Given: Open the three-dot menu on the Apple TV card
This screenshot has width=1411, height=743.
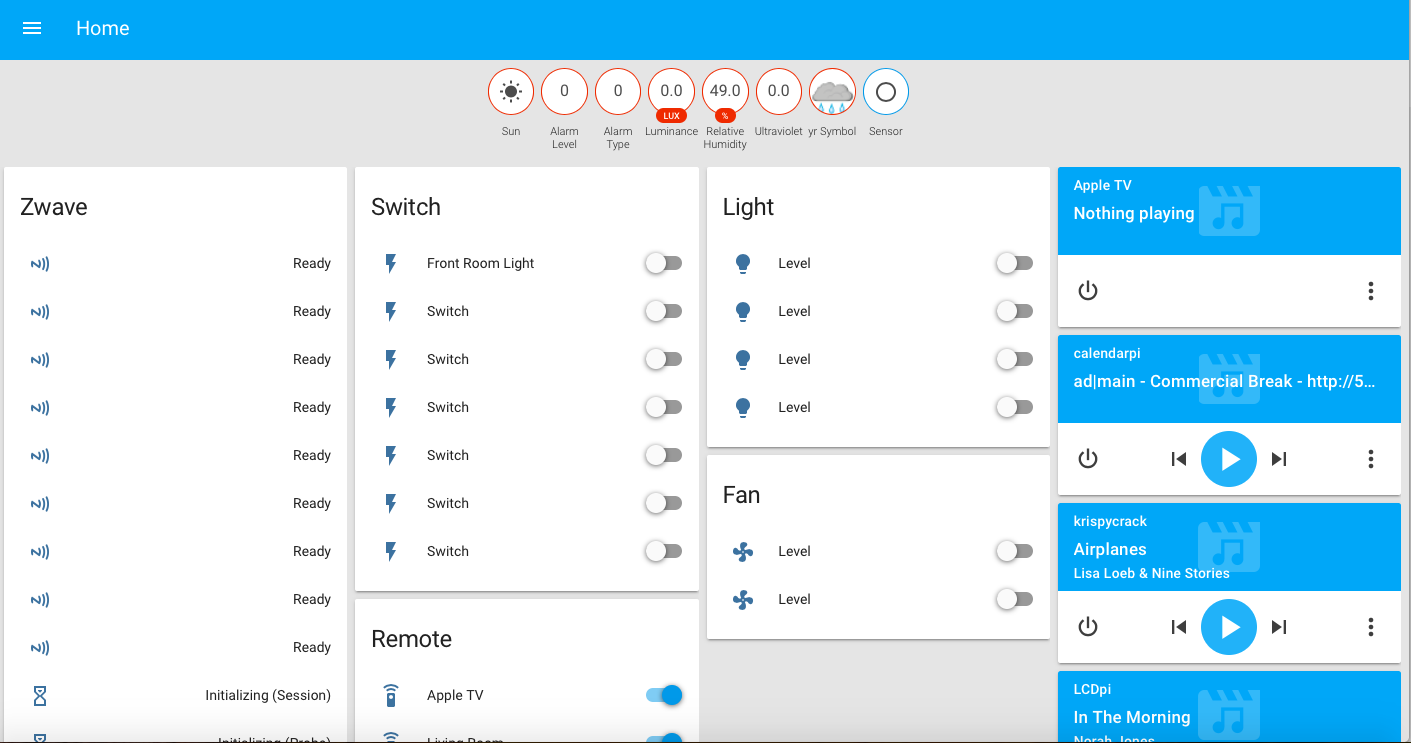Looking at the screenshot, I should [1370, 291].
